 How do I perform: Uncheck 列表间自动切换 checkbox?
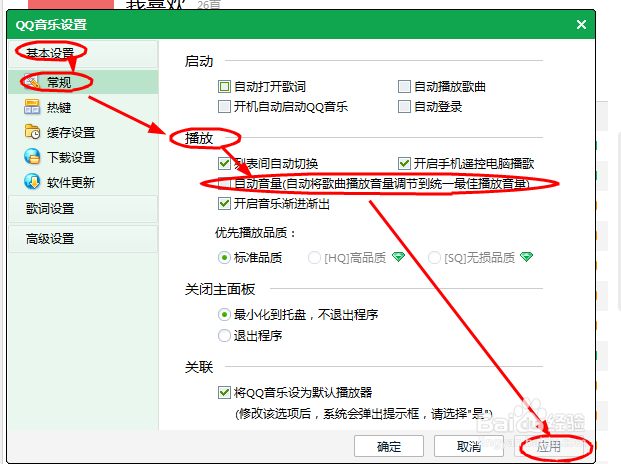click(224, 163)
